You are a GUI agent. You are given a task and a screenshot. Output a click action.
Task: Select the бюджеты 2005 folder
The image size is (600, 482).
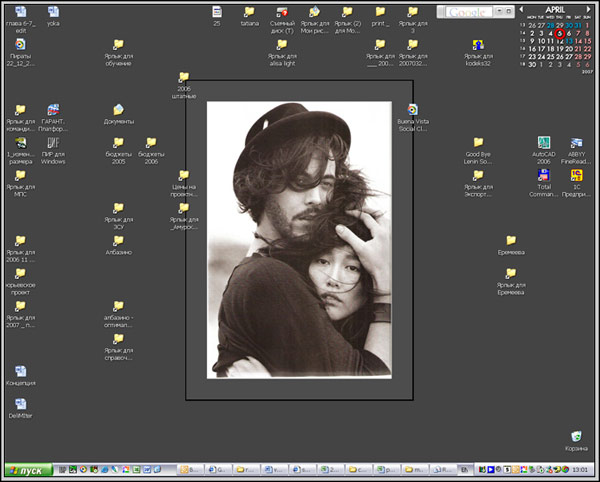119,143
